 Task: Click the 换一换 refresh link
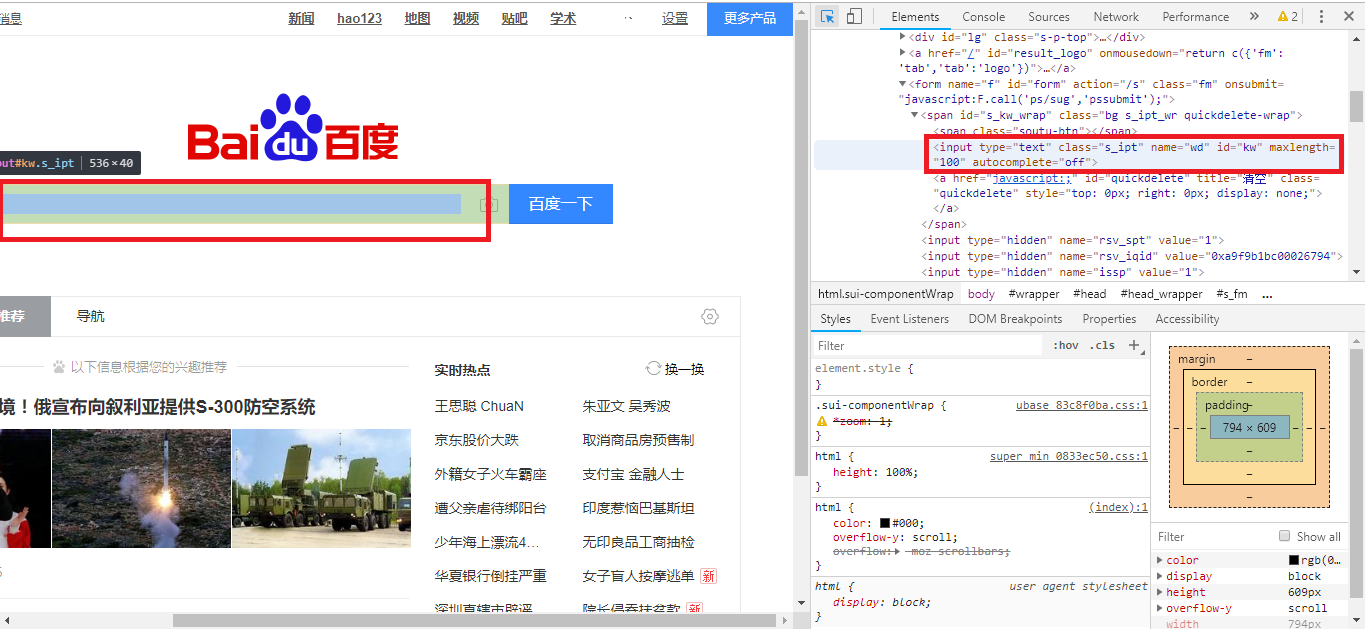tap(685, 369)
